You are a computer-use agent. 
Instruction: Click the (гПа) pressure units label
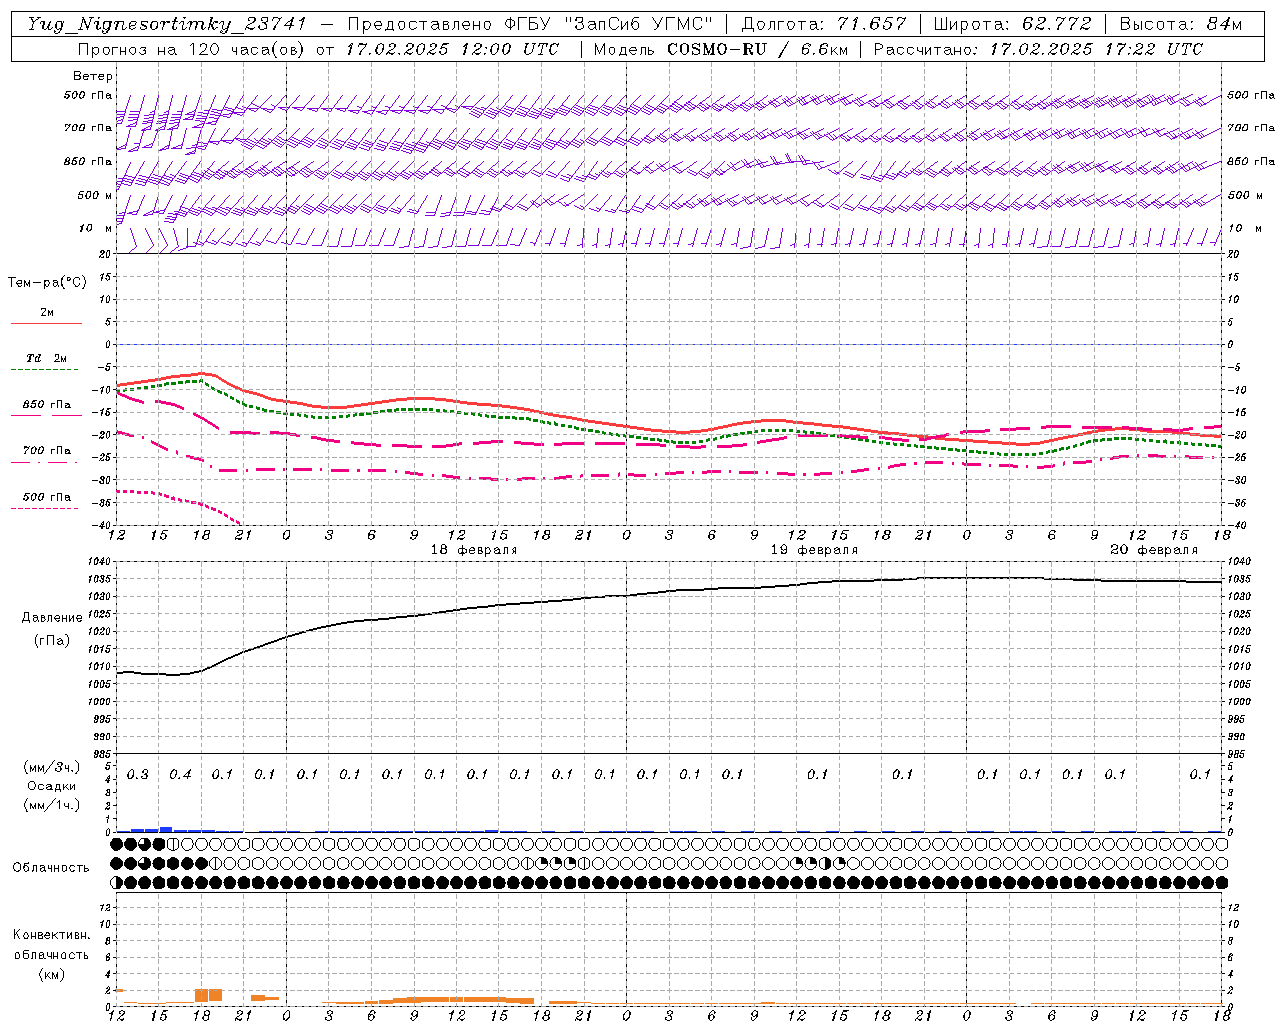[x=52, y=641]
